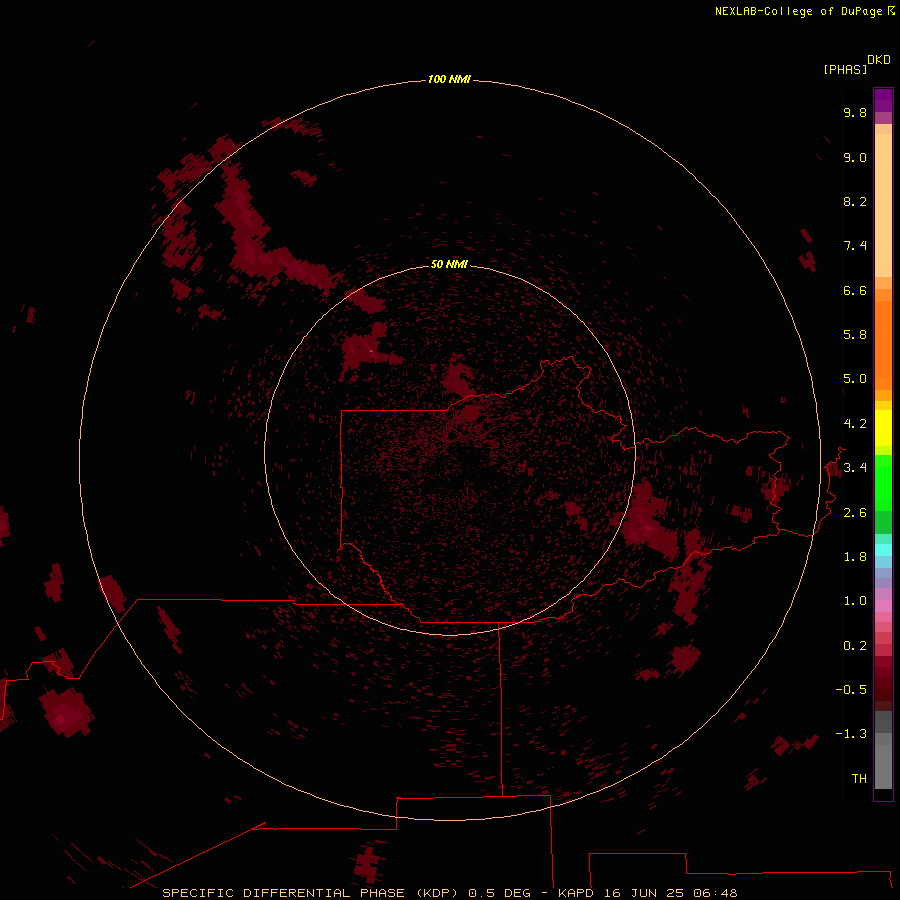Click the 9.0 value on the color scale
The height and width of the screenshot is (900, 900).
[855, 157]
